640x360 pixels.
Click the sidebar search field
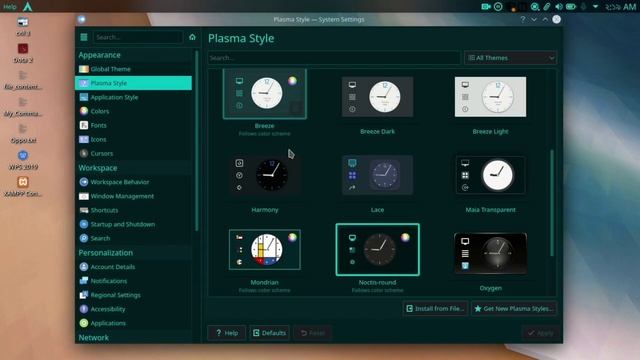tap(138, 37)
